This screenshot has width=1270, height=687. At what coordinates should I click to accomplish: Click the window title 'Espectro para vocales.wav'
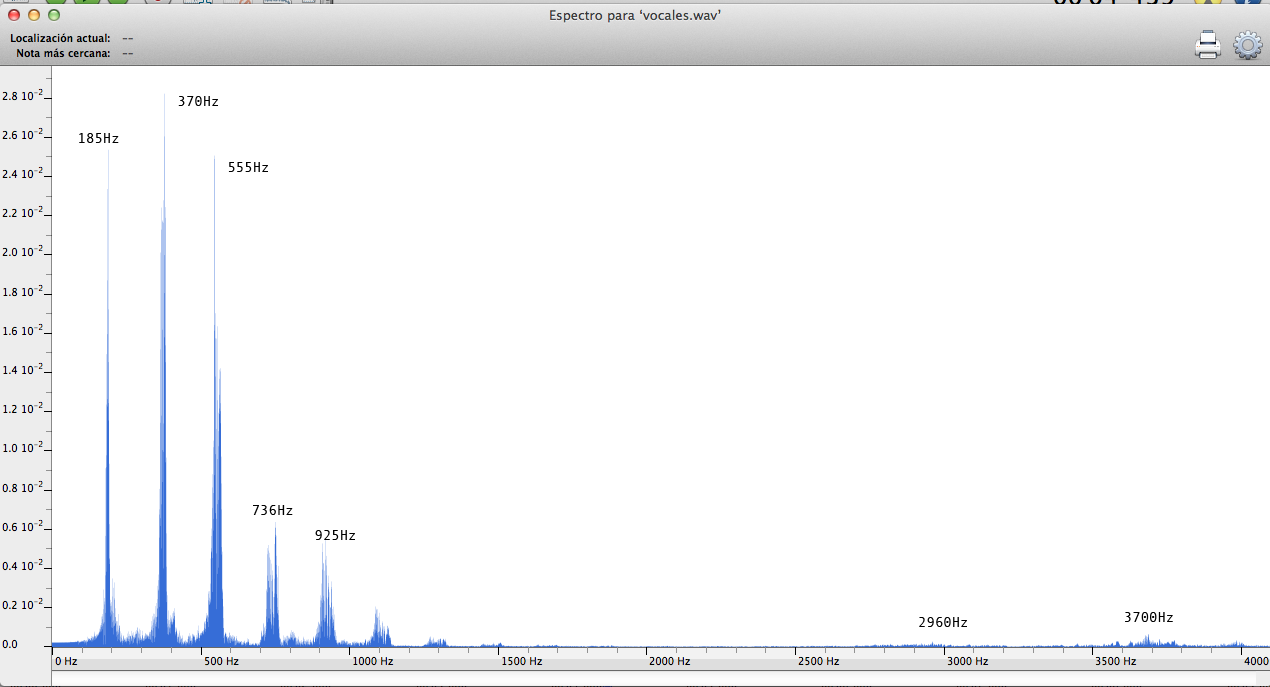coord(634,15)
